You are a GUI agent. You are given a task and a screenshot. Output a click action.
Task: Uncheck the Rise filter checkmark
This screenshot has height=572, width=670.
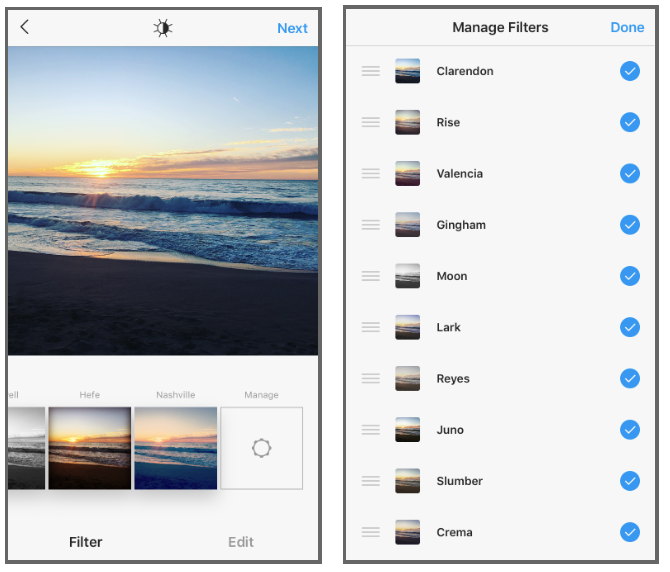(x=630, y=122)
